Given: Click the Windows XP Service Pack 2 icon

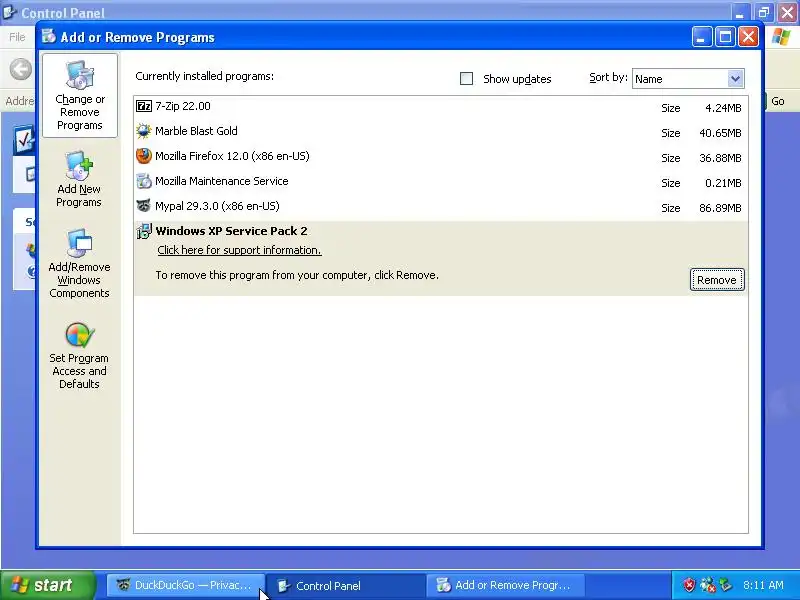Looking at the screenshot, I should [144, 231].
